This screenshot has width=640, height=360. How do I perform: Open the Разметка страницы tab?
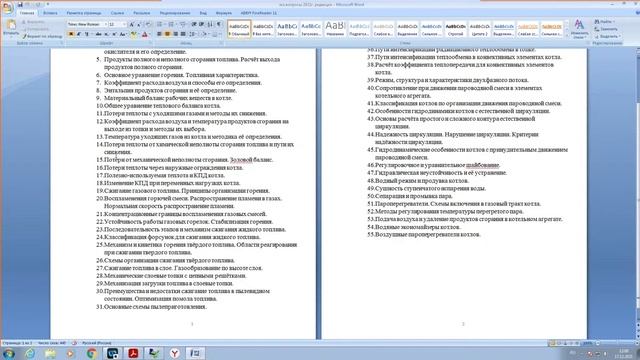84,13
